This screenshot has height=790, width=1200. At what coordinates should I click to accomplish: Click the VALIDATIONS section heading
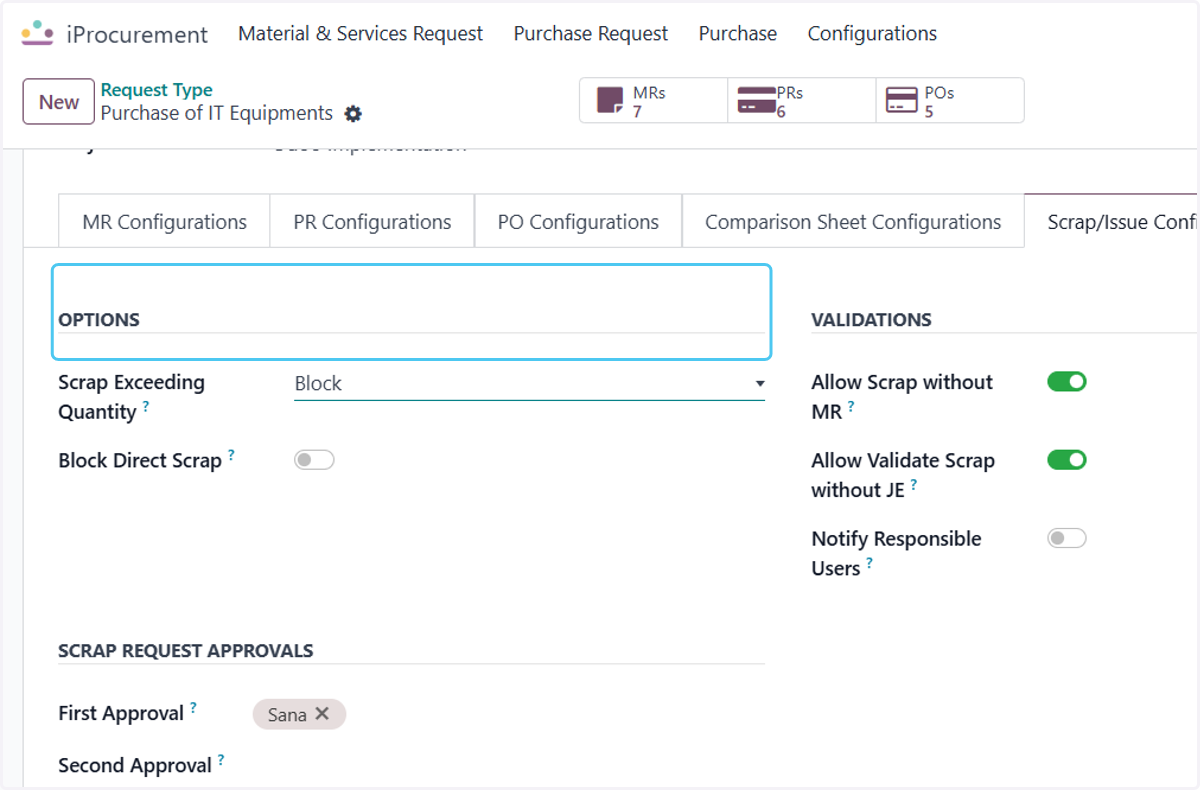pos(871,320)
